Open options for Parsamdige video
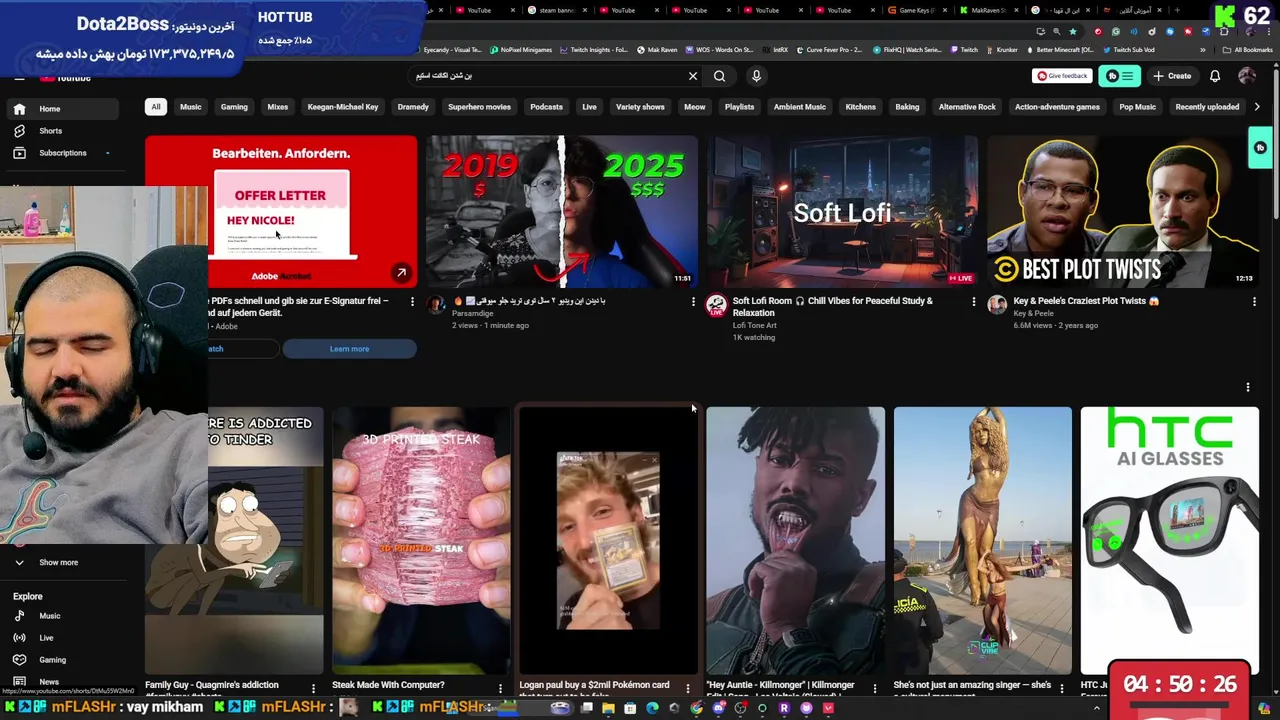The image size is (1280, 720). [x=693, y=301]
